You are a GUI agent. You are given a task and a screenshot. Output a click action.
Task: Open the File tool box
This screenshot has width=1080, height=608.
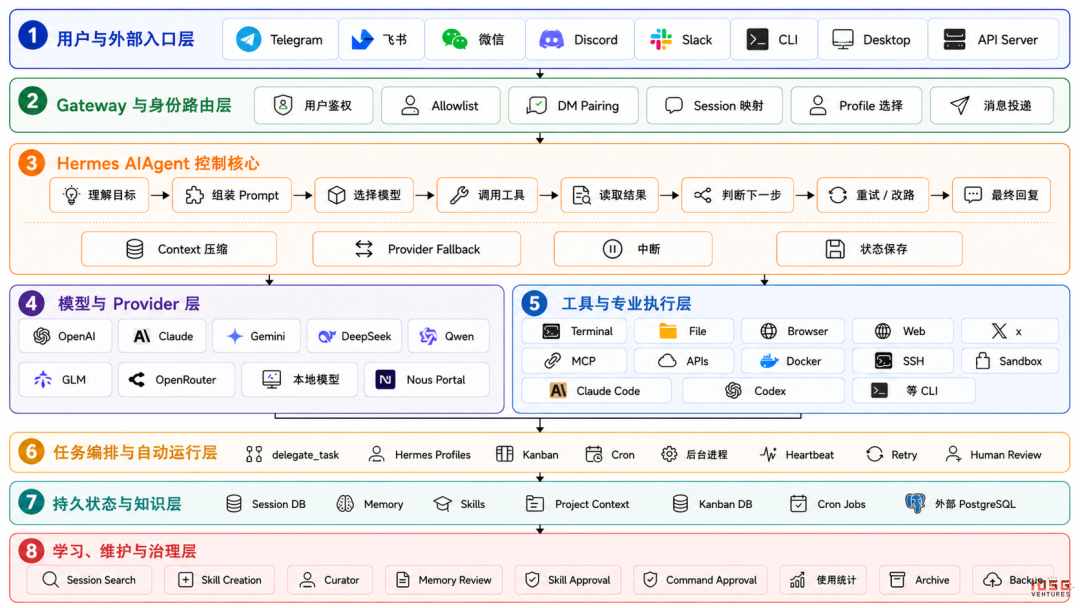[x=684, y=331]
